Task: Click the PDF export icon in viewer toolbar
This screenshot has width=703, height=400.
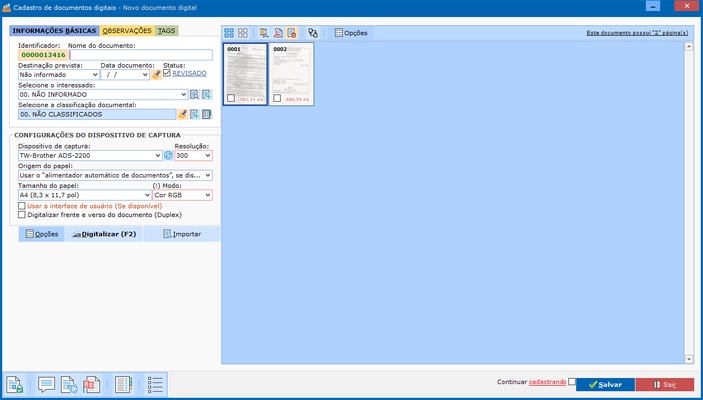Action: tap(278, 33)
